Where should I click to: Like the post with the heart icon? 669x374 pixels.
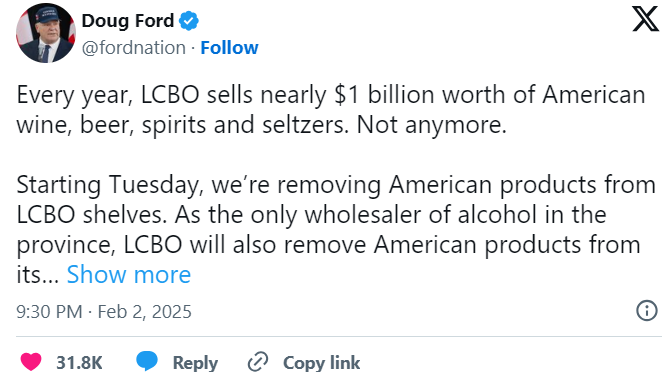(31, 362)
